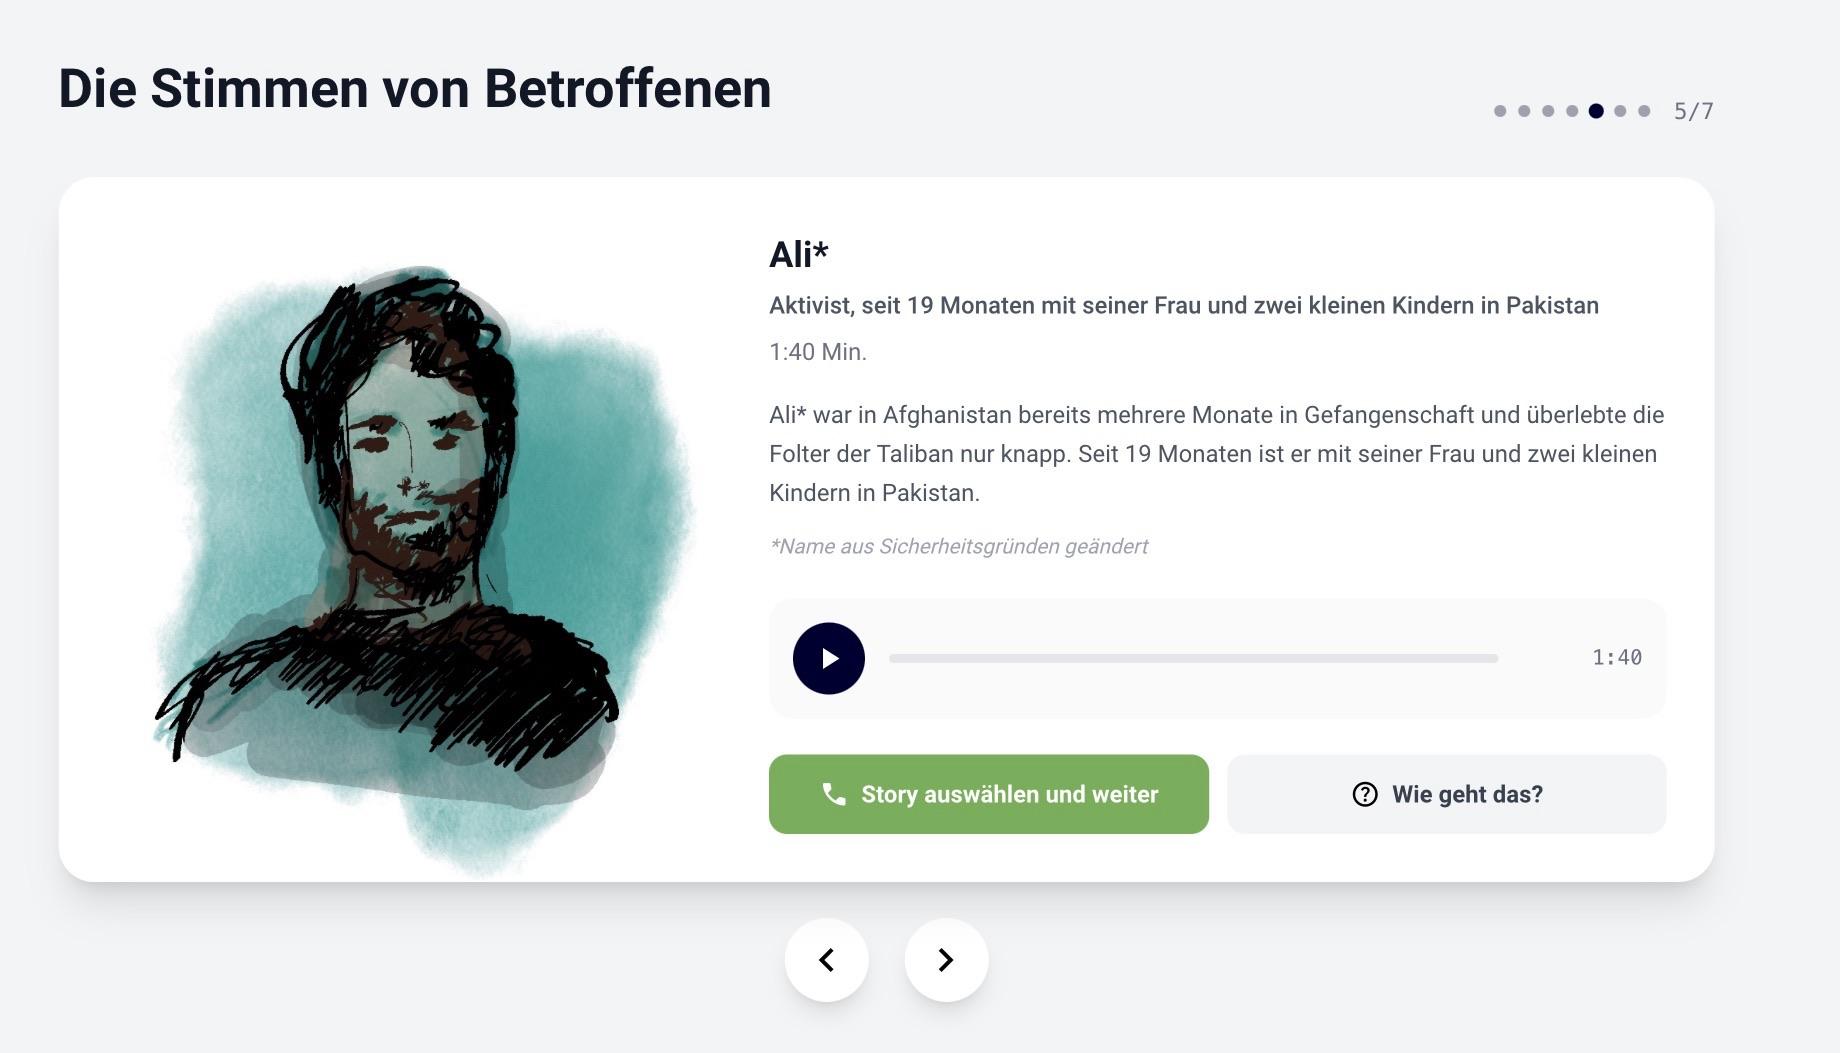Click the phone icon on green button
The width and height of the screenshot is (1840, 1053).
point(834,794)
